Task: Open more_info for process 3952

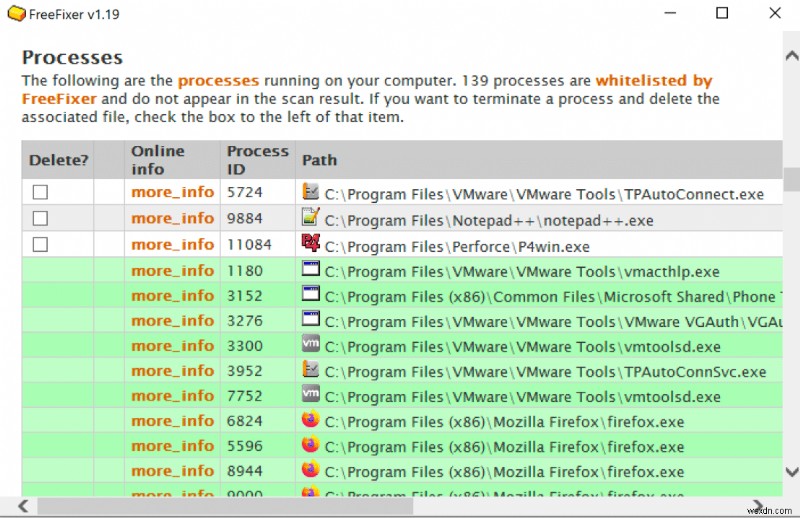Action: pos(172,371)
